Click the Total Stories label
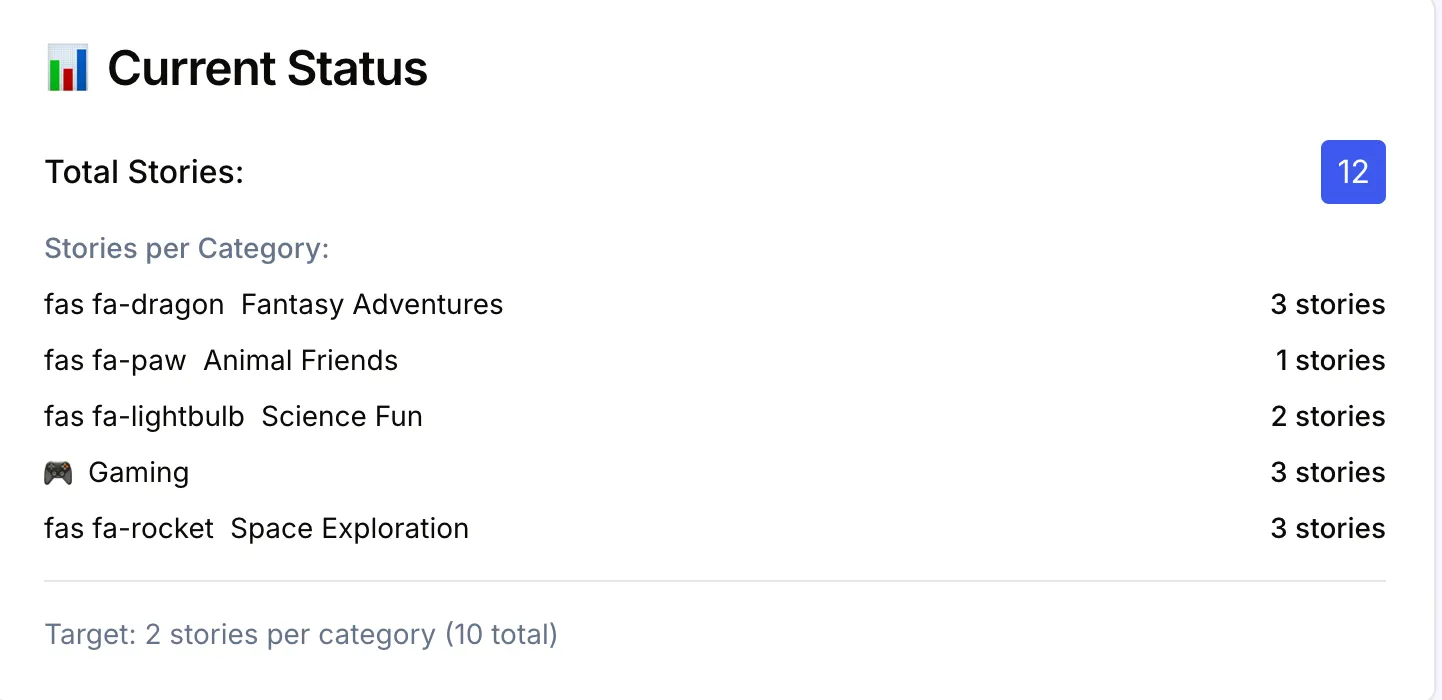This screenshot has width=1442, height=700. (x=143, y=172)
